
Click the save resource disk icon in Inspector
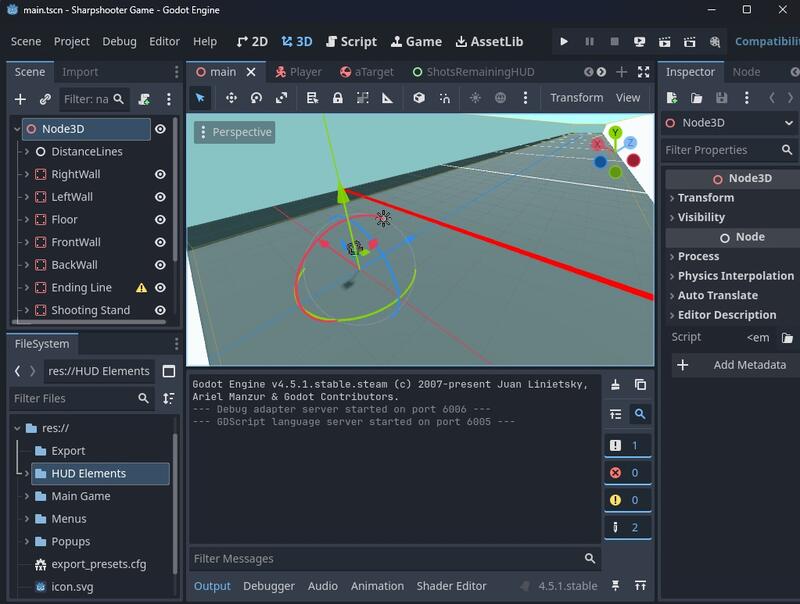[721, 97]
